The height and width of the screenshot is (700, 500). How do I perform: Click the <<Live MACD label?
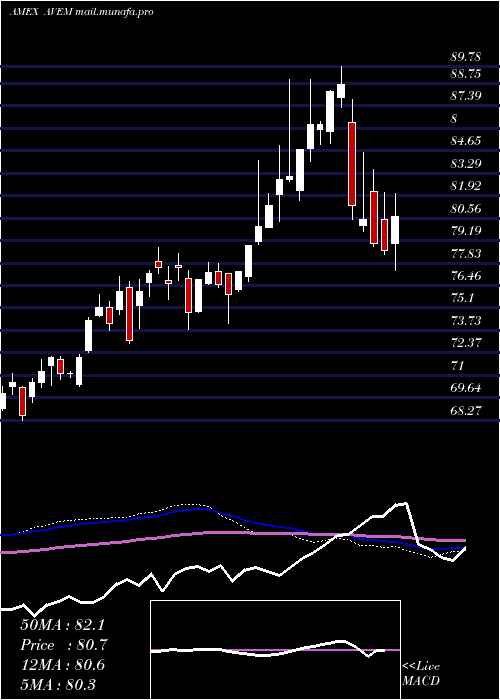point(421,673)
